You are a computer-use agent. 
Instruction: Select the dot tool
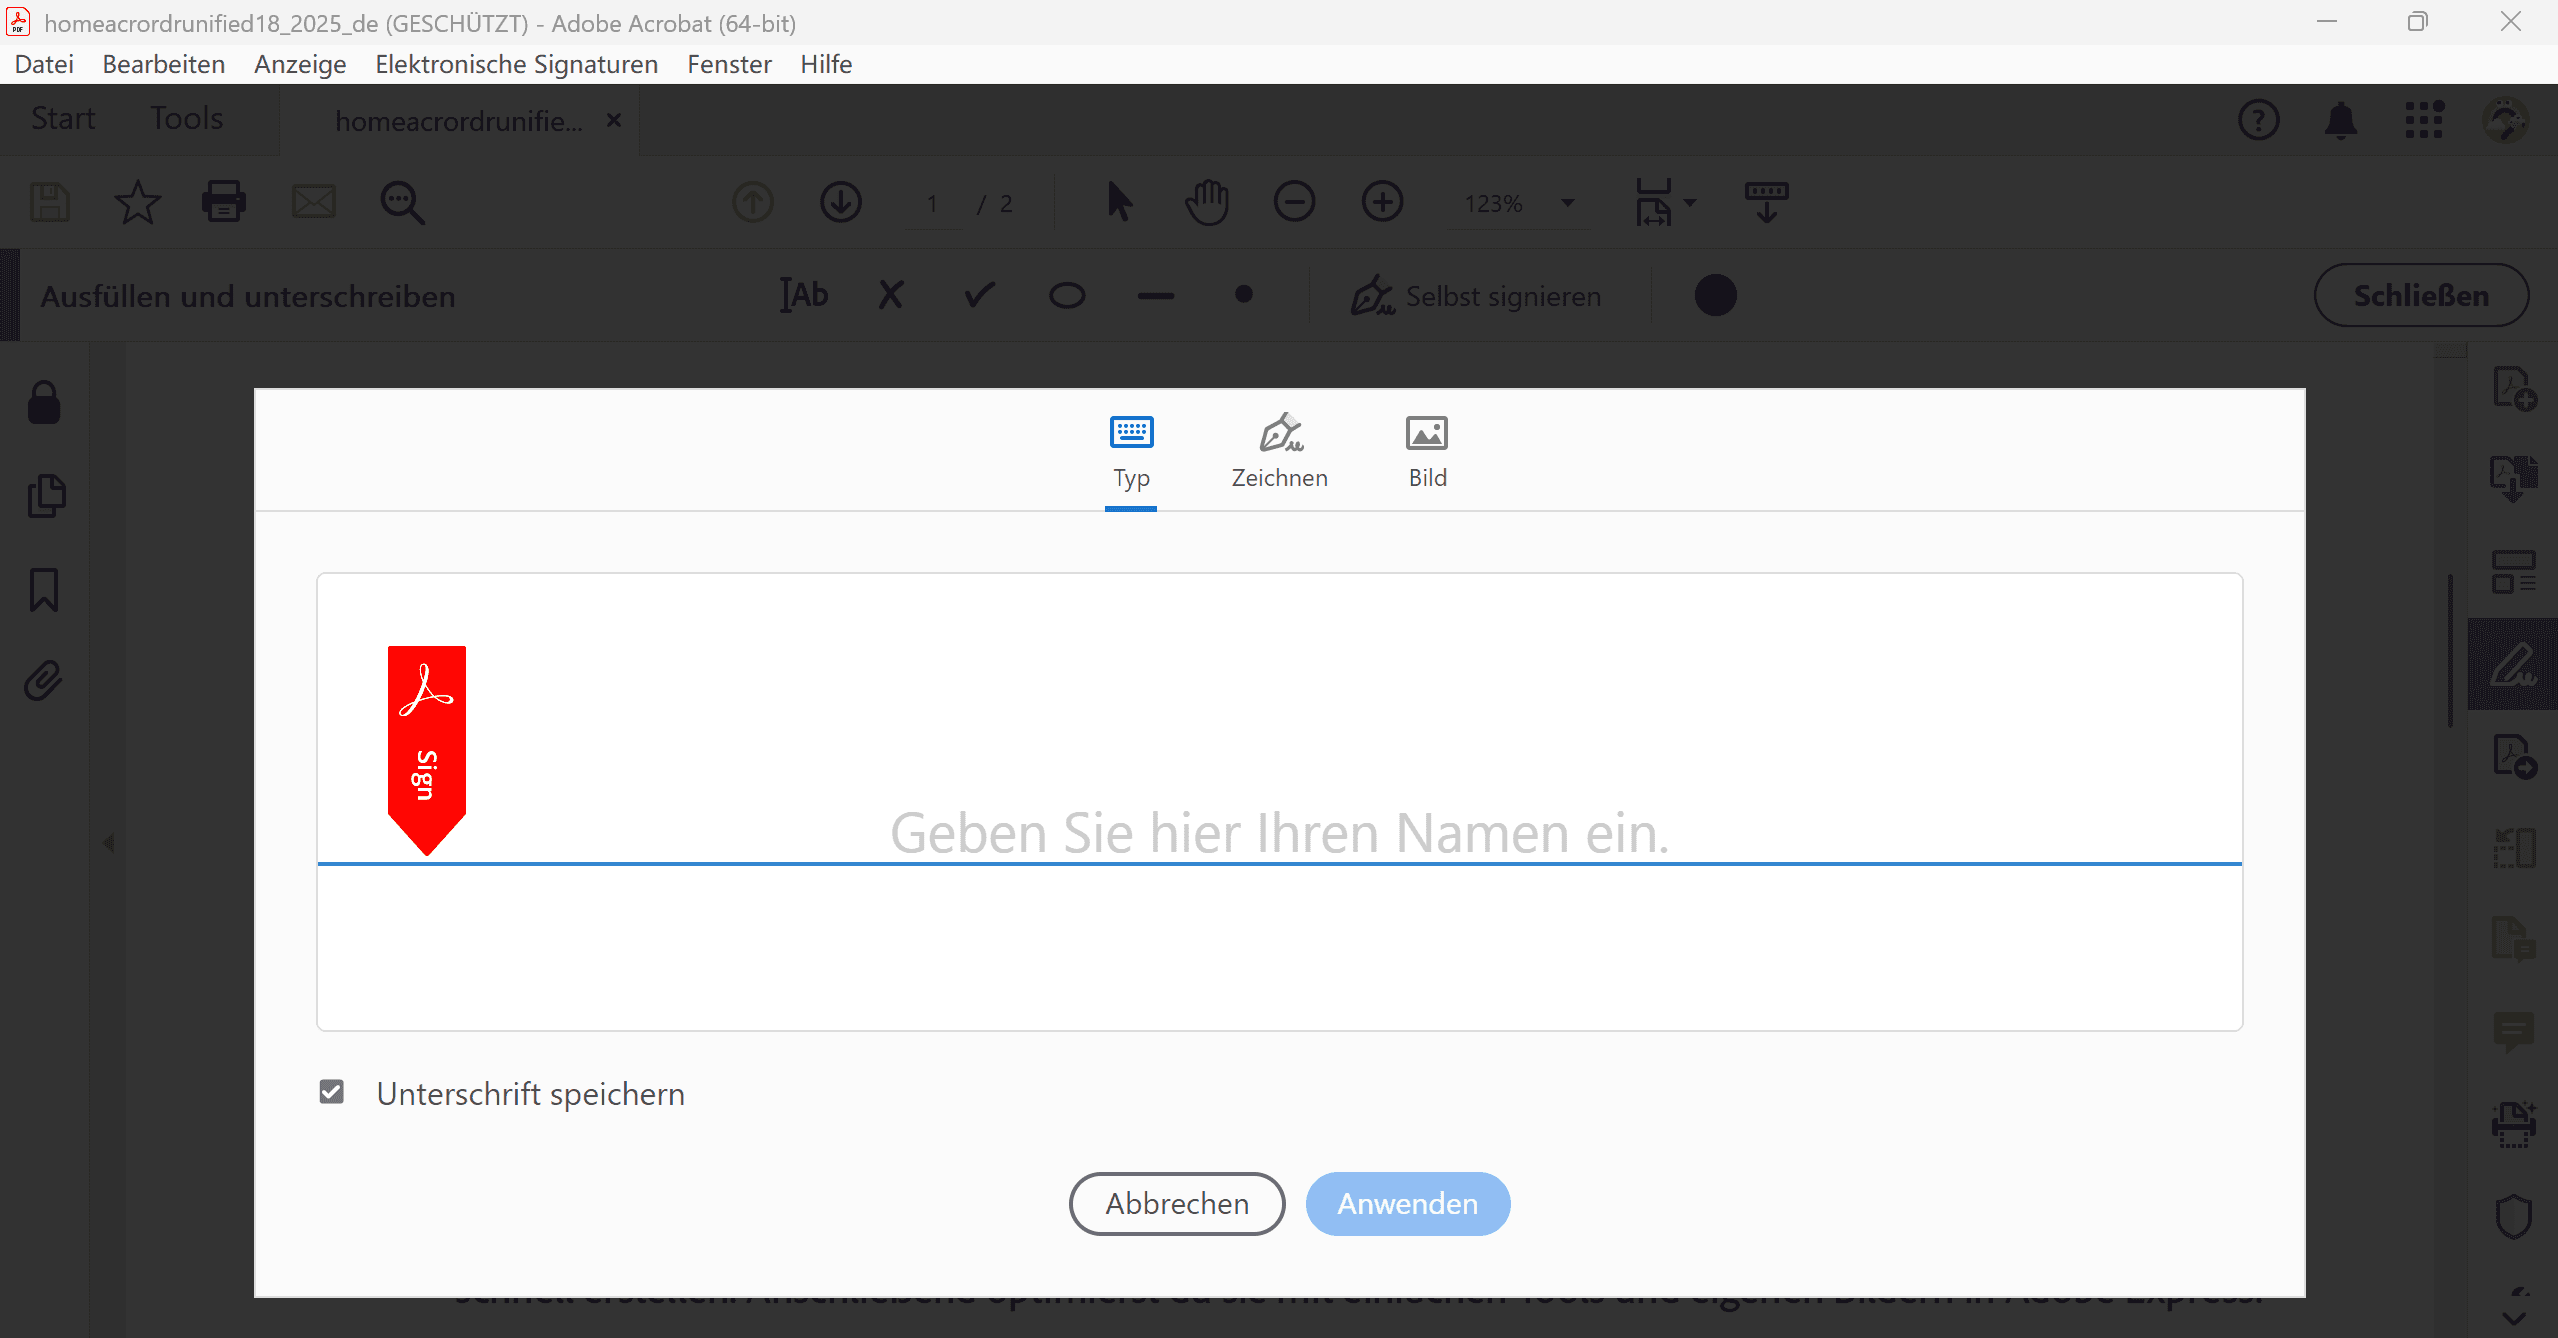point(1244,294)
